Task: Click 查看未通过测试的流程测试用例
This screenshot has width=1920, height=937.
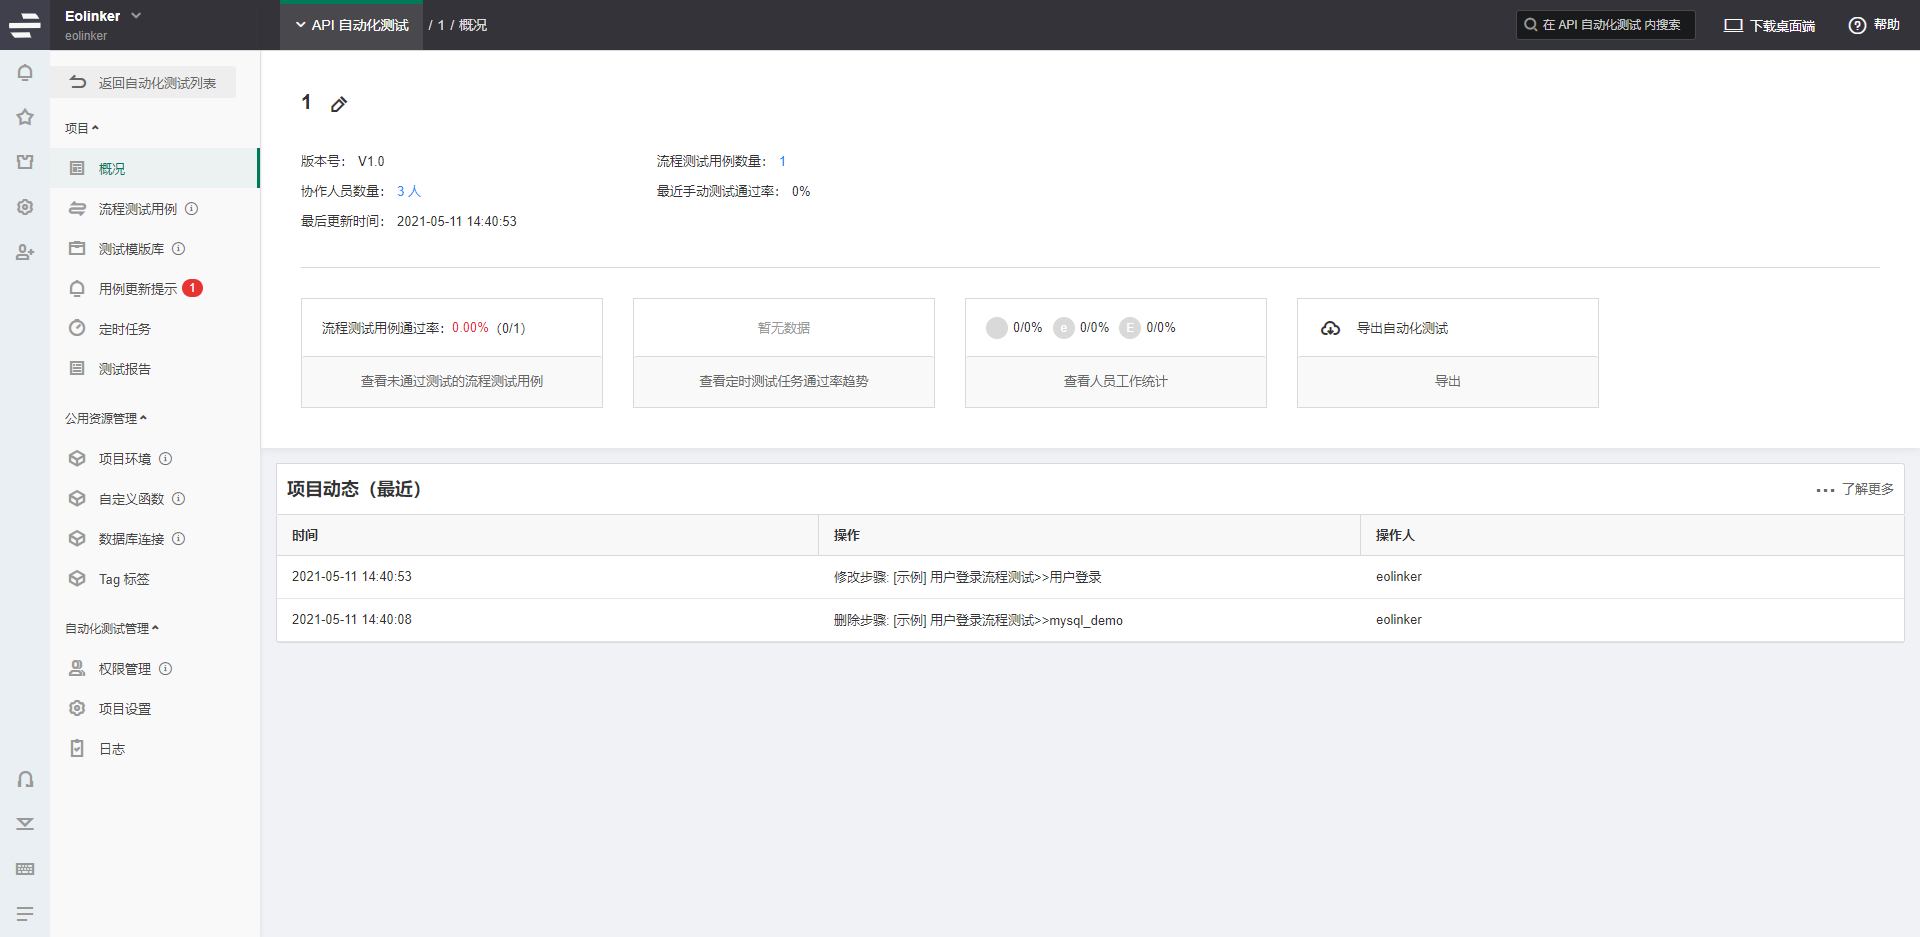Action: click(x=452, y=381)
